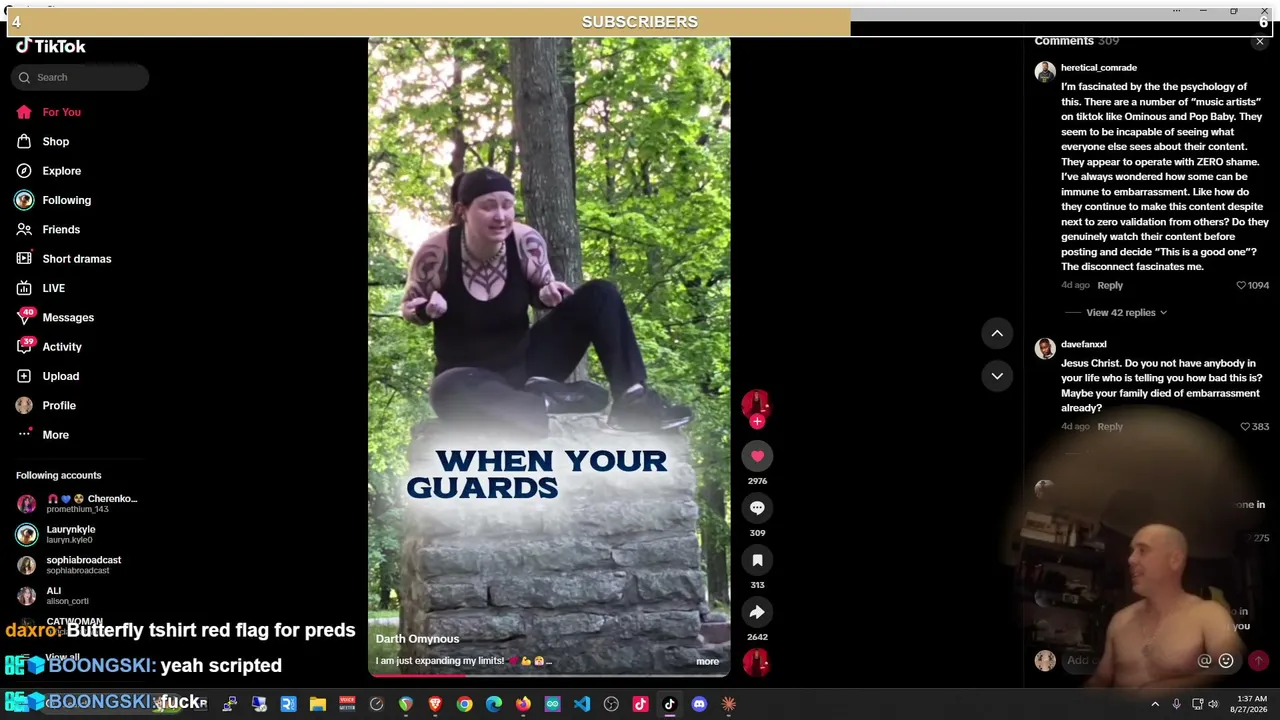Mention a user with @ icon

(1205, 661)
